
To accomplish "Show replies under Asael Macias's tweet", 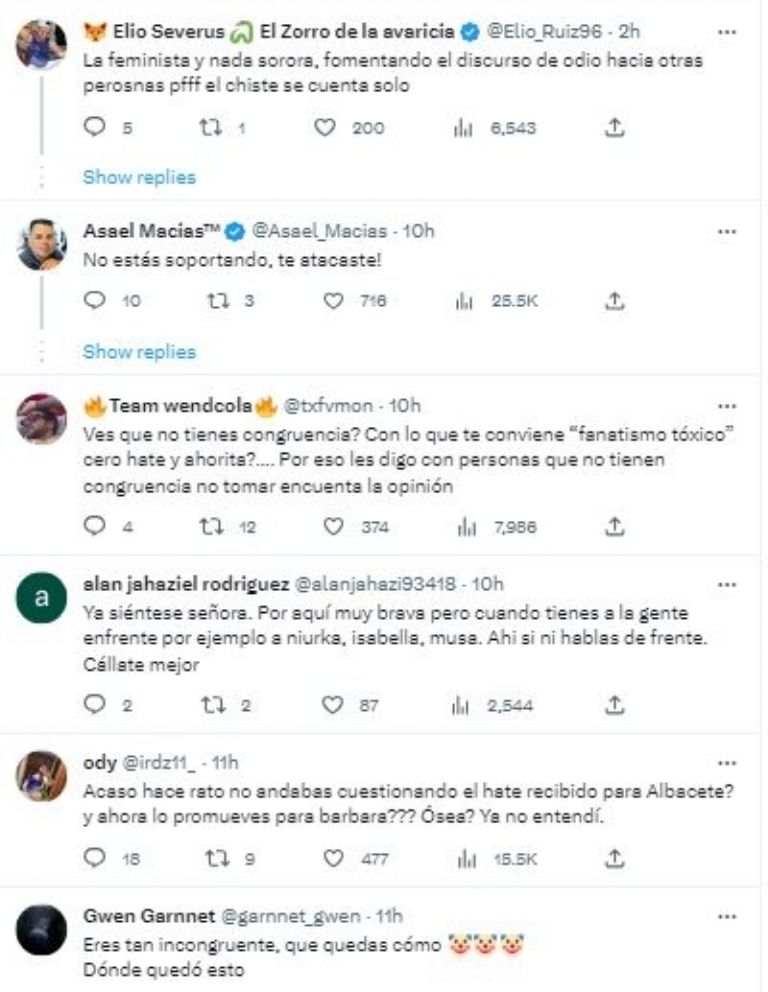I will pyautogui.click(x=139, y=351).
